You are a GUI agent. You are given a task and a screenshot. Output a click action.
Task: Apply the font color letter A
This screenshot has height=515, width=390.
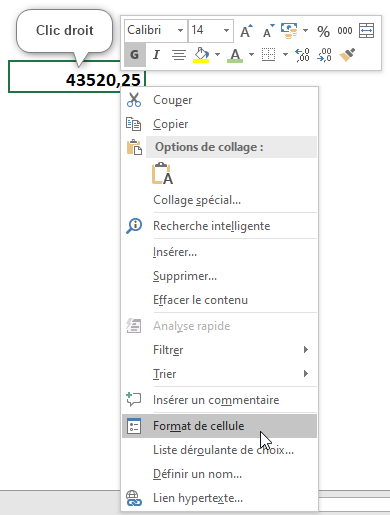235,55
